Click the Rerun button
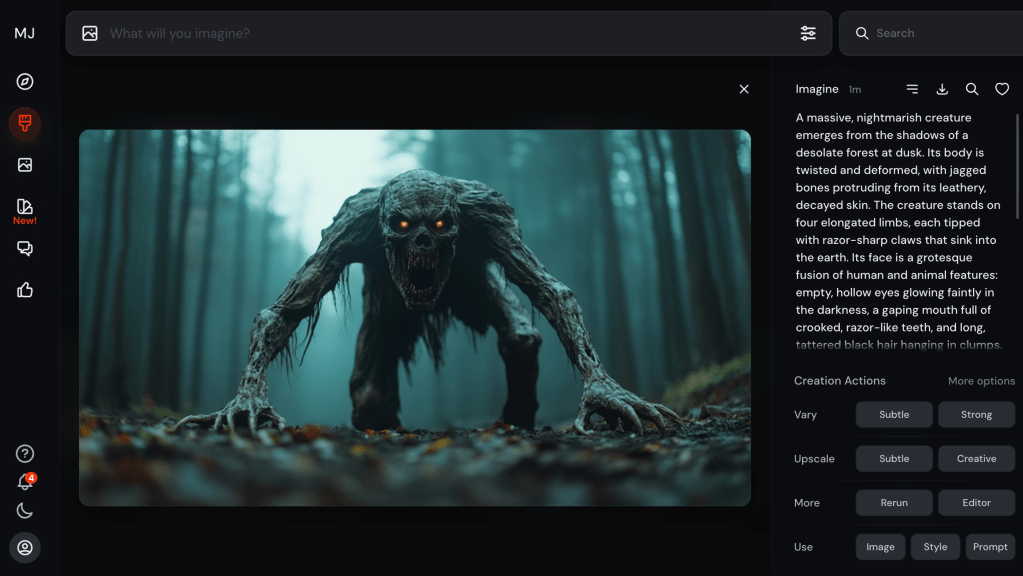 click(x=894, y=503)
